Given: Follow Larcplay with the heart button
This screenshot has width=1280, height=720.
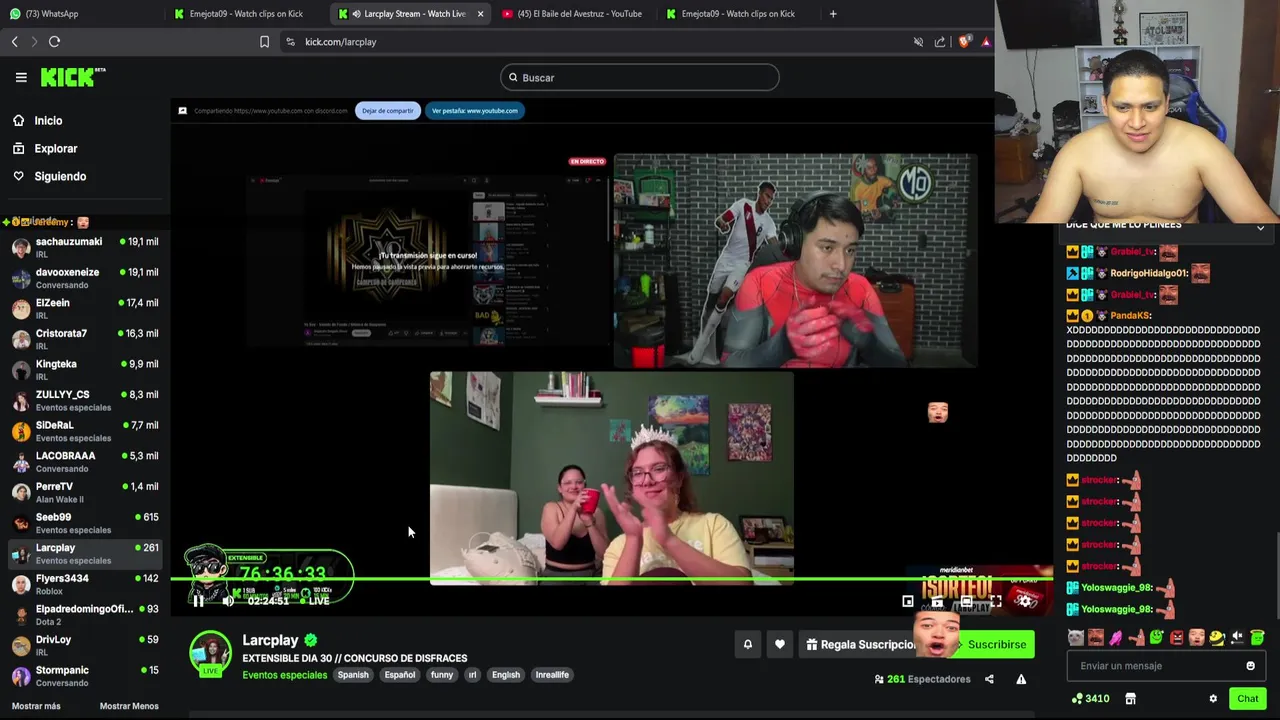Looking at the screenshot, I should [x=780, y=645].
